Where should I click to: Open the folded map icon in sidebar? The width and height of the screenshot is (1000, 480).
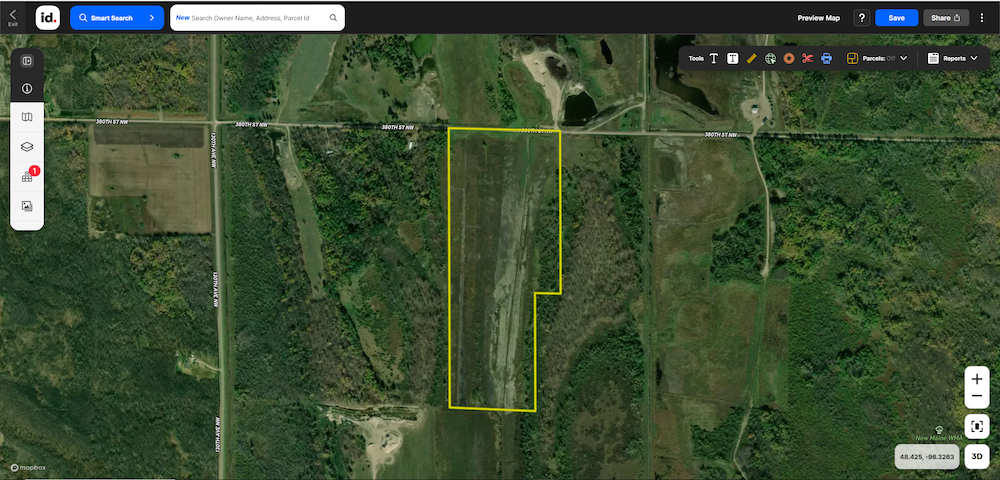pyautogui.click(x=27, y=117)
